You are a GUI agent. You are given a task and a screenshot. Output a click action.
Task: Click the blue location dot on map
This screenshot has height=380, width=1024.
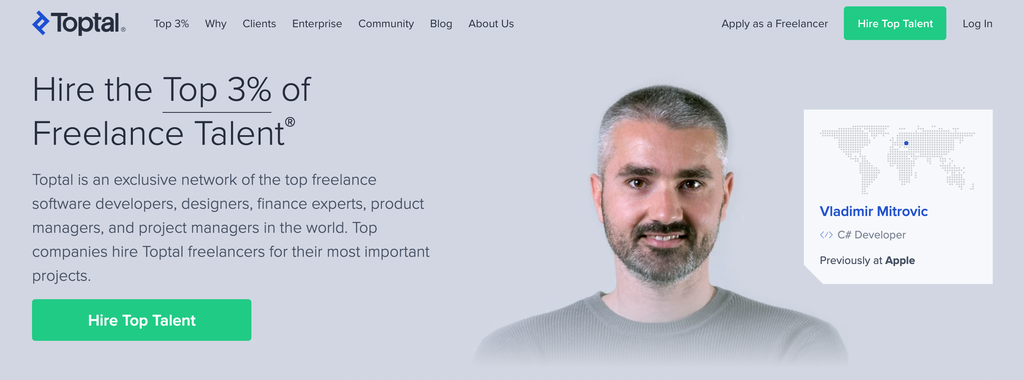coord(906,143)
